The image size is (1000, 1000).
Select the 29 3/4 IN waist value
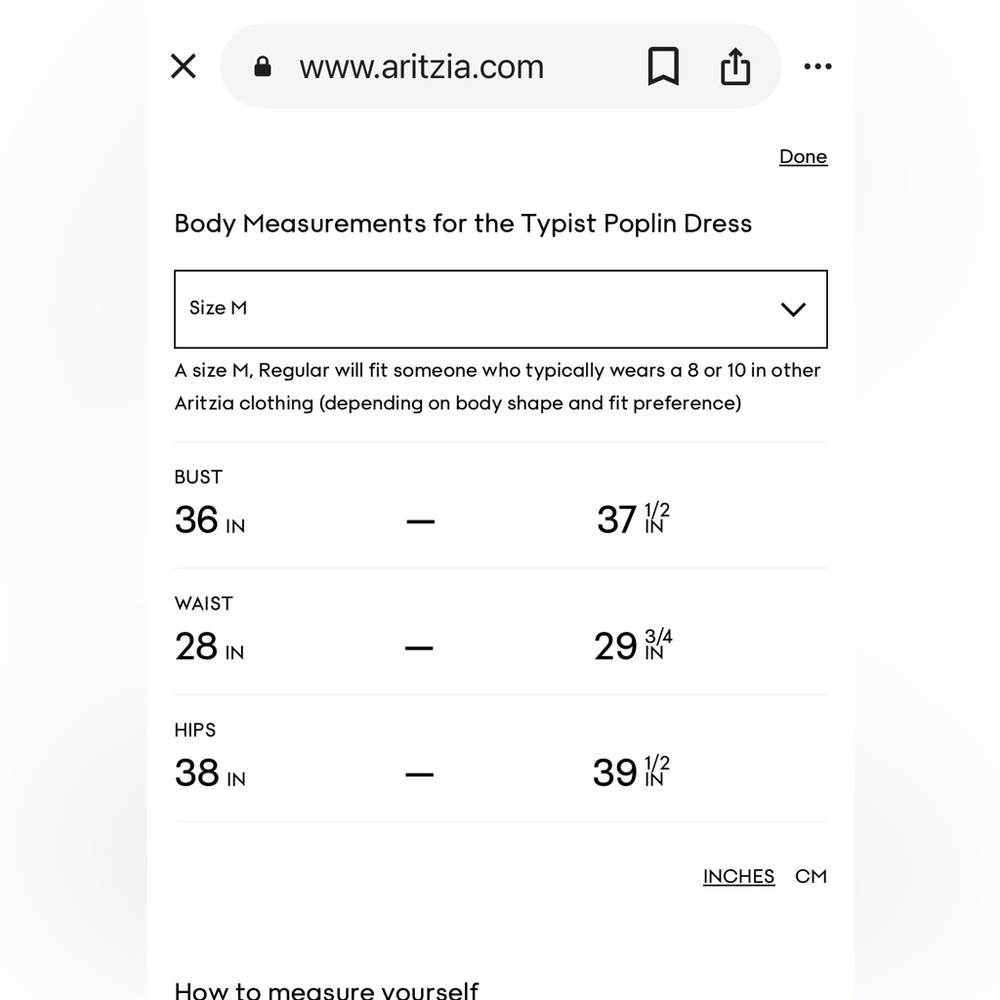(x=633, y=645)
